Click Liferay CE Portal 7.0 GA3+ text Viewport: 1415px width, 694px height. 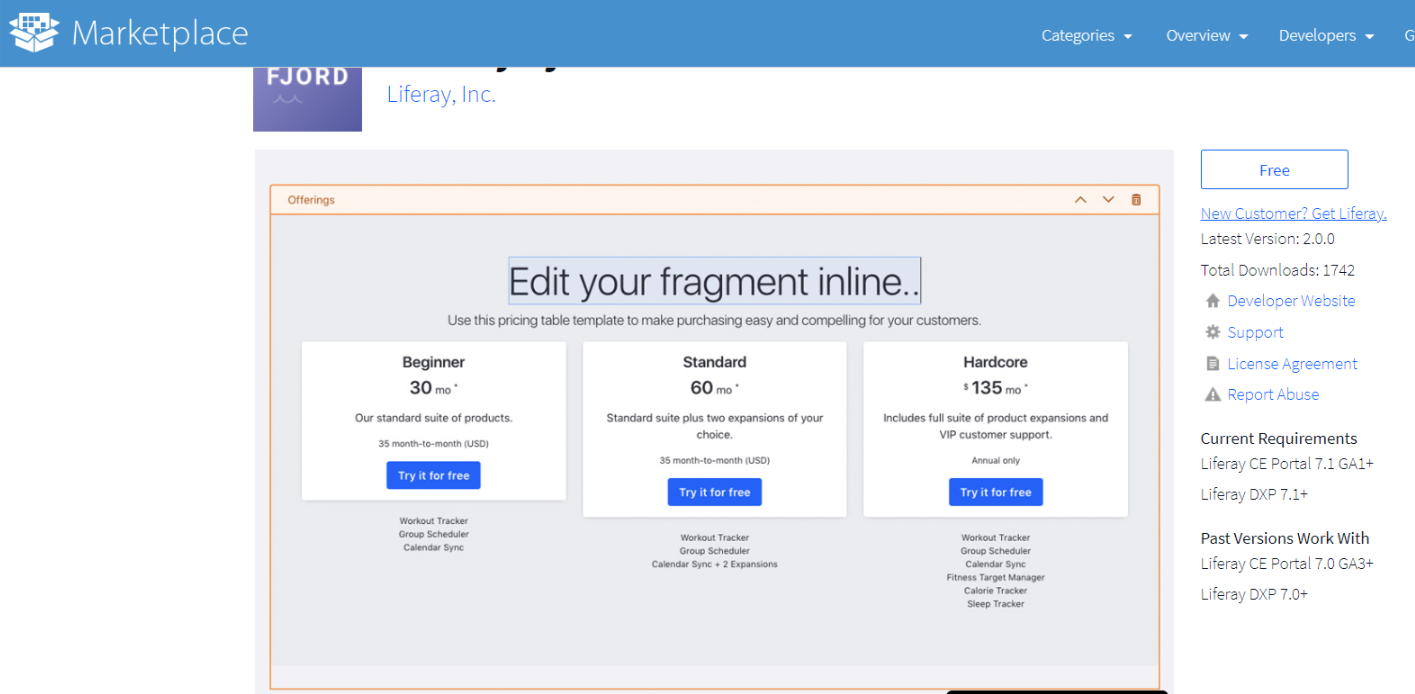[x=1287, y=564]
